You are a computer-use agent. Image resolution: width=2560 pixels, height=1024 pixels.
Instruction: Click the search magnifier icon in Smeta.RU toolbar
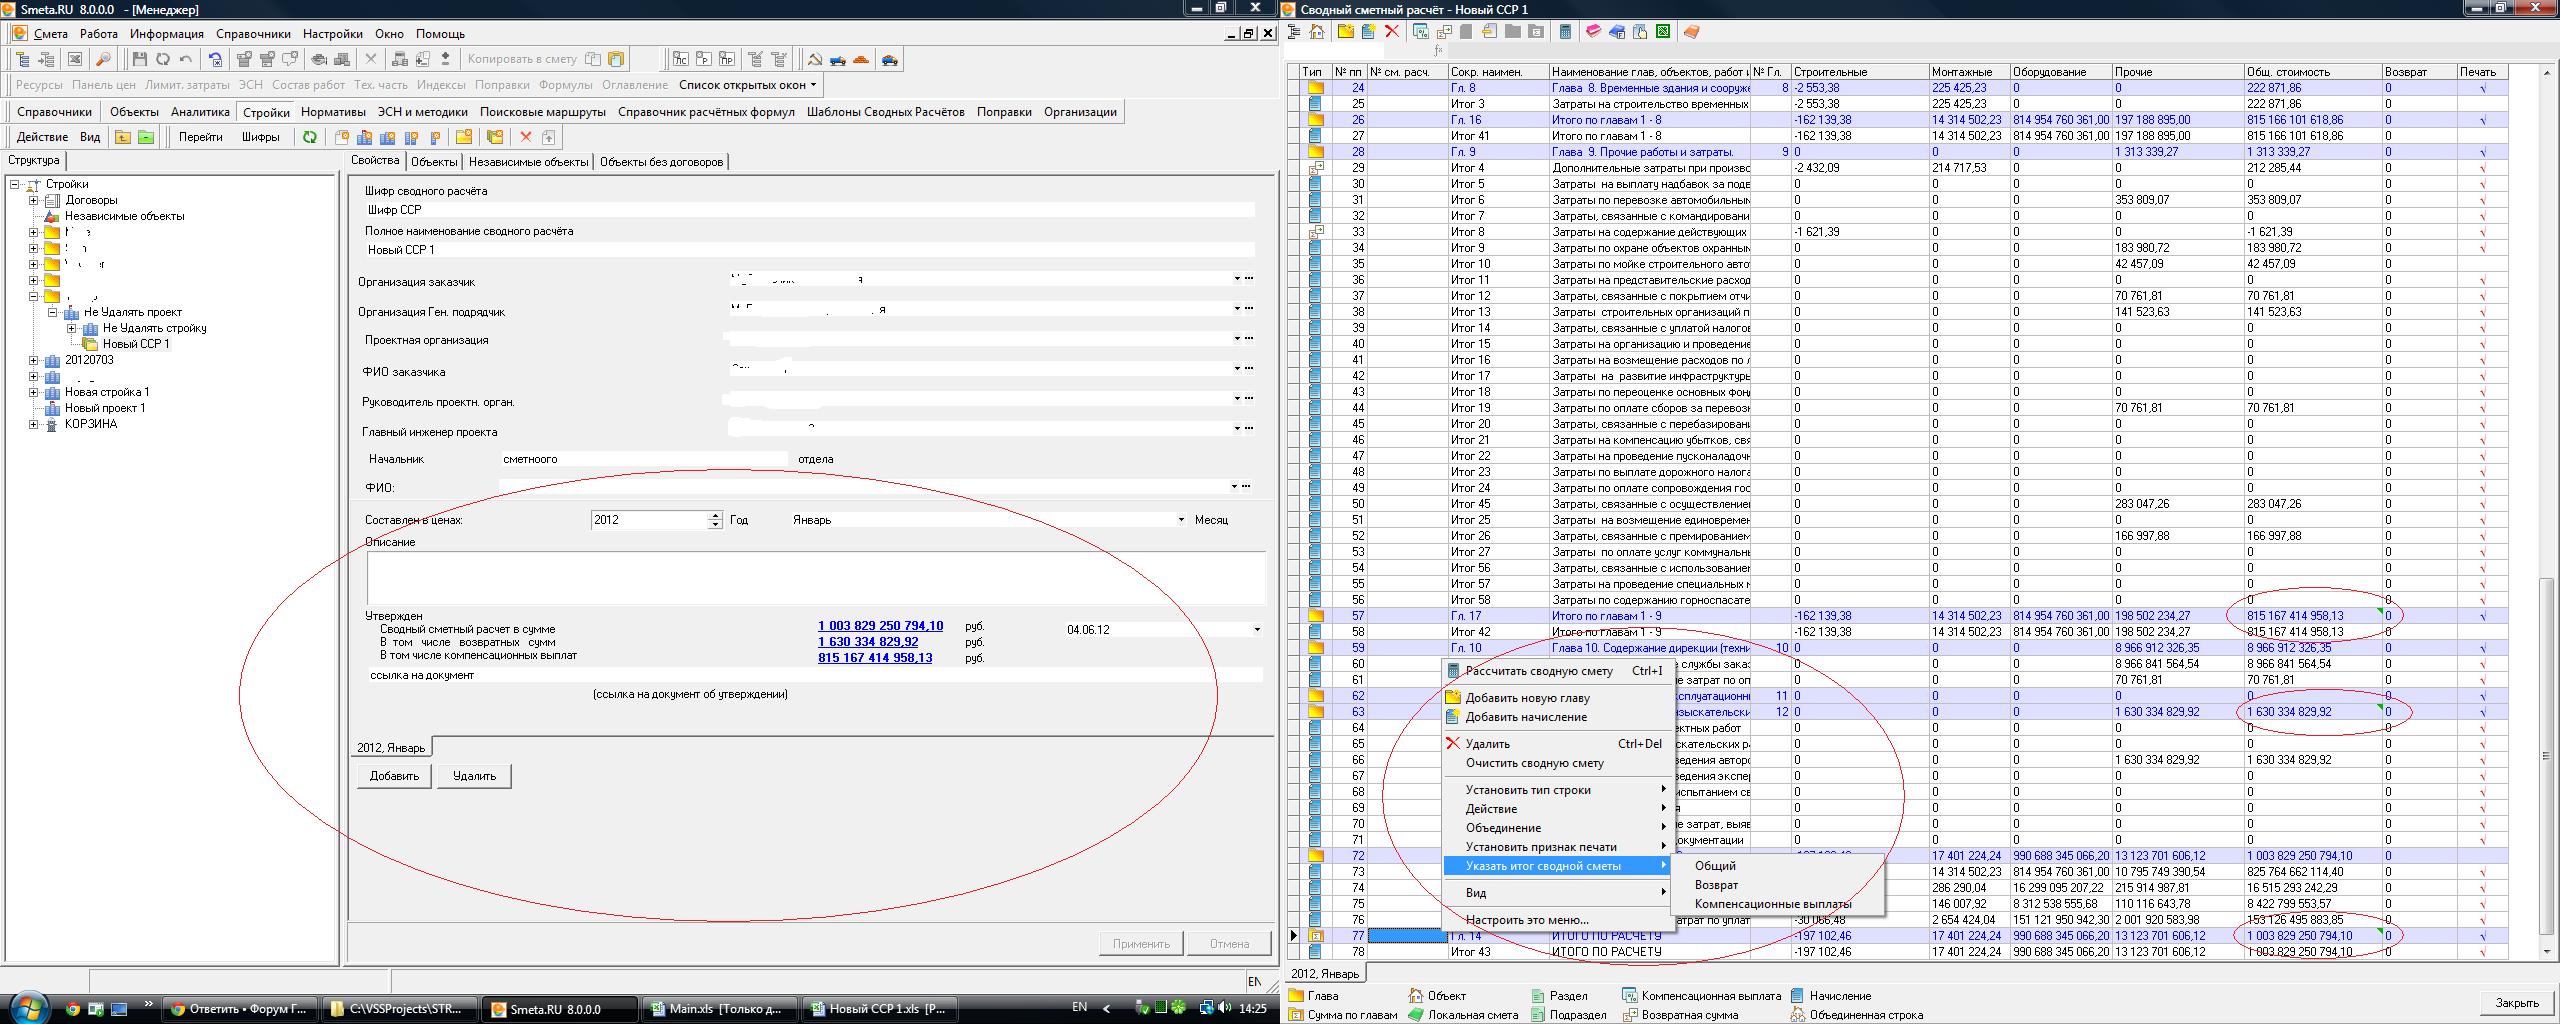(103, 59)
